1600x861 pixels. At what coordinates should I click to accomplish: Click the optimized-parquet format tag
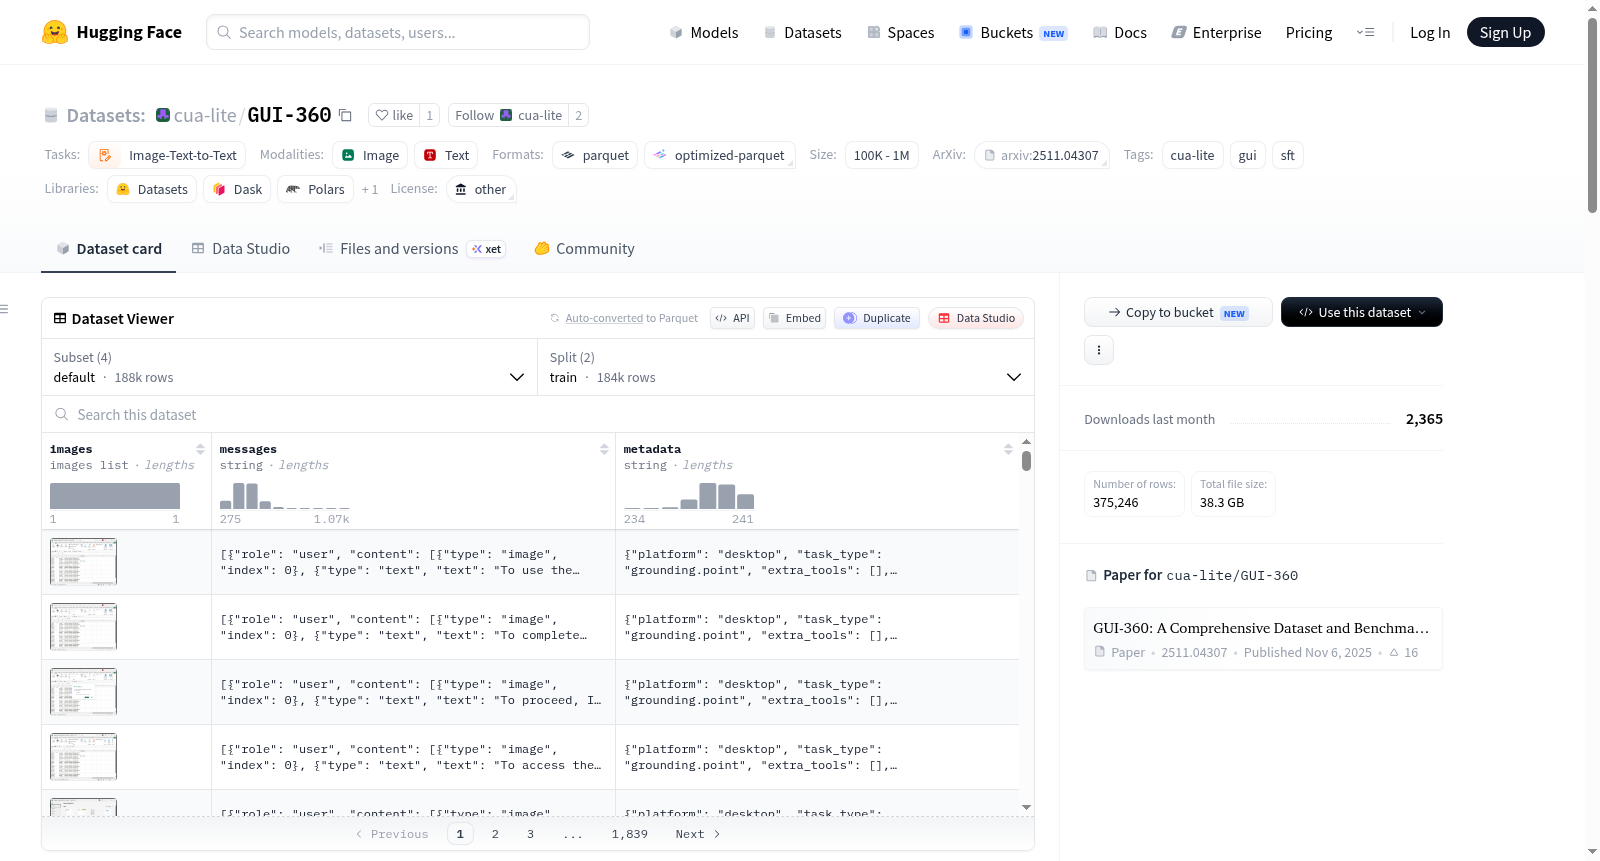pyautogui.click(x=720, y=155)
